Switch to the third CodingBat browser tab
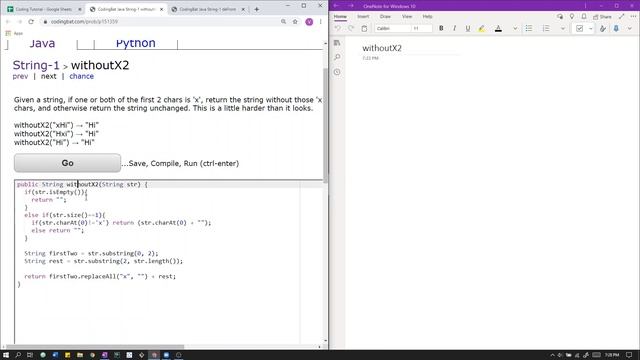 (208, 9)
